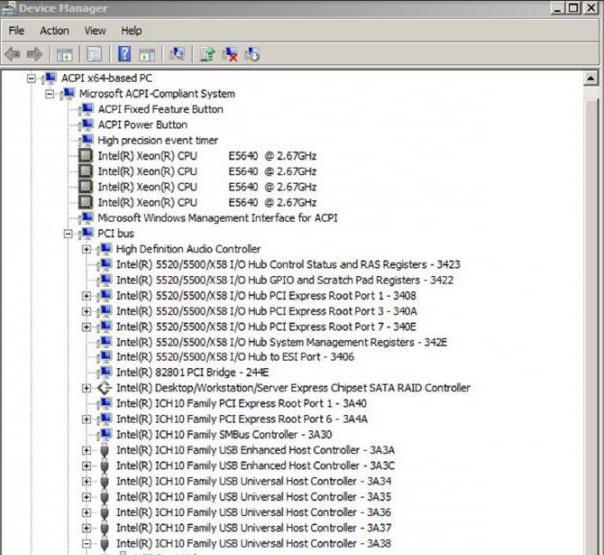604x555 pixels.
Task: Click the Disable device toolbar icon
Action: click(253, 54)
